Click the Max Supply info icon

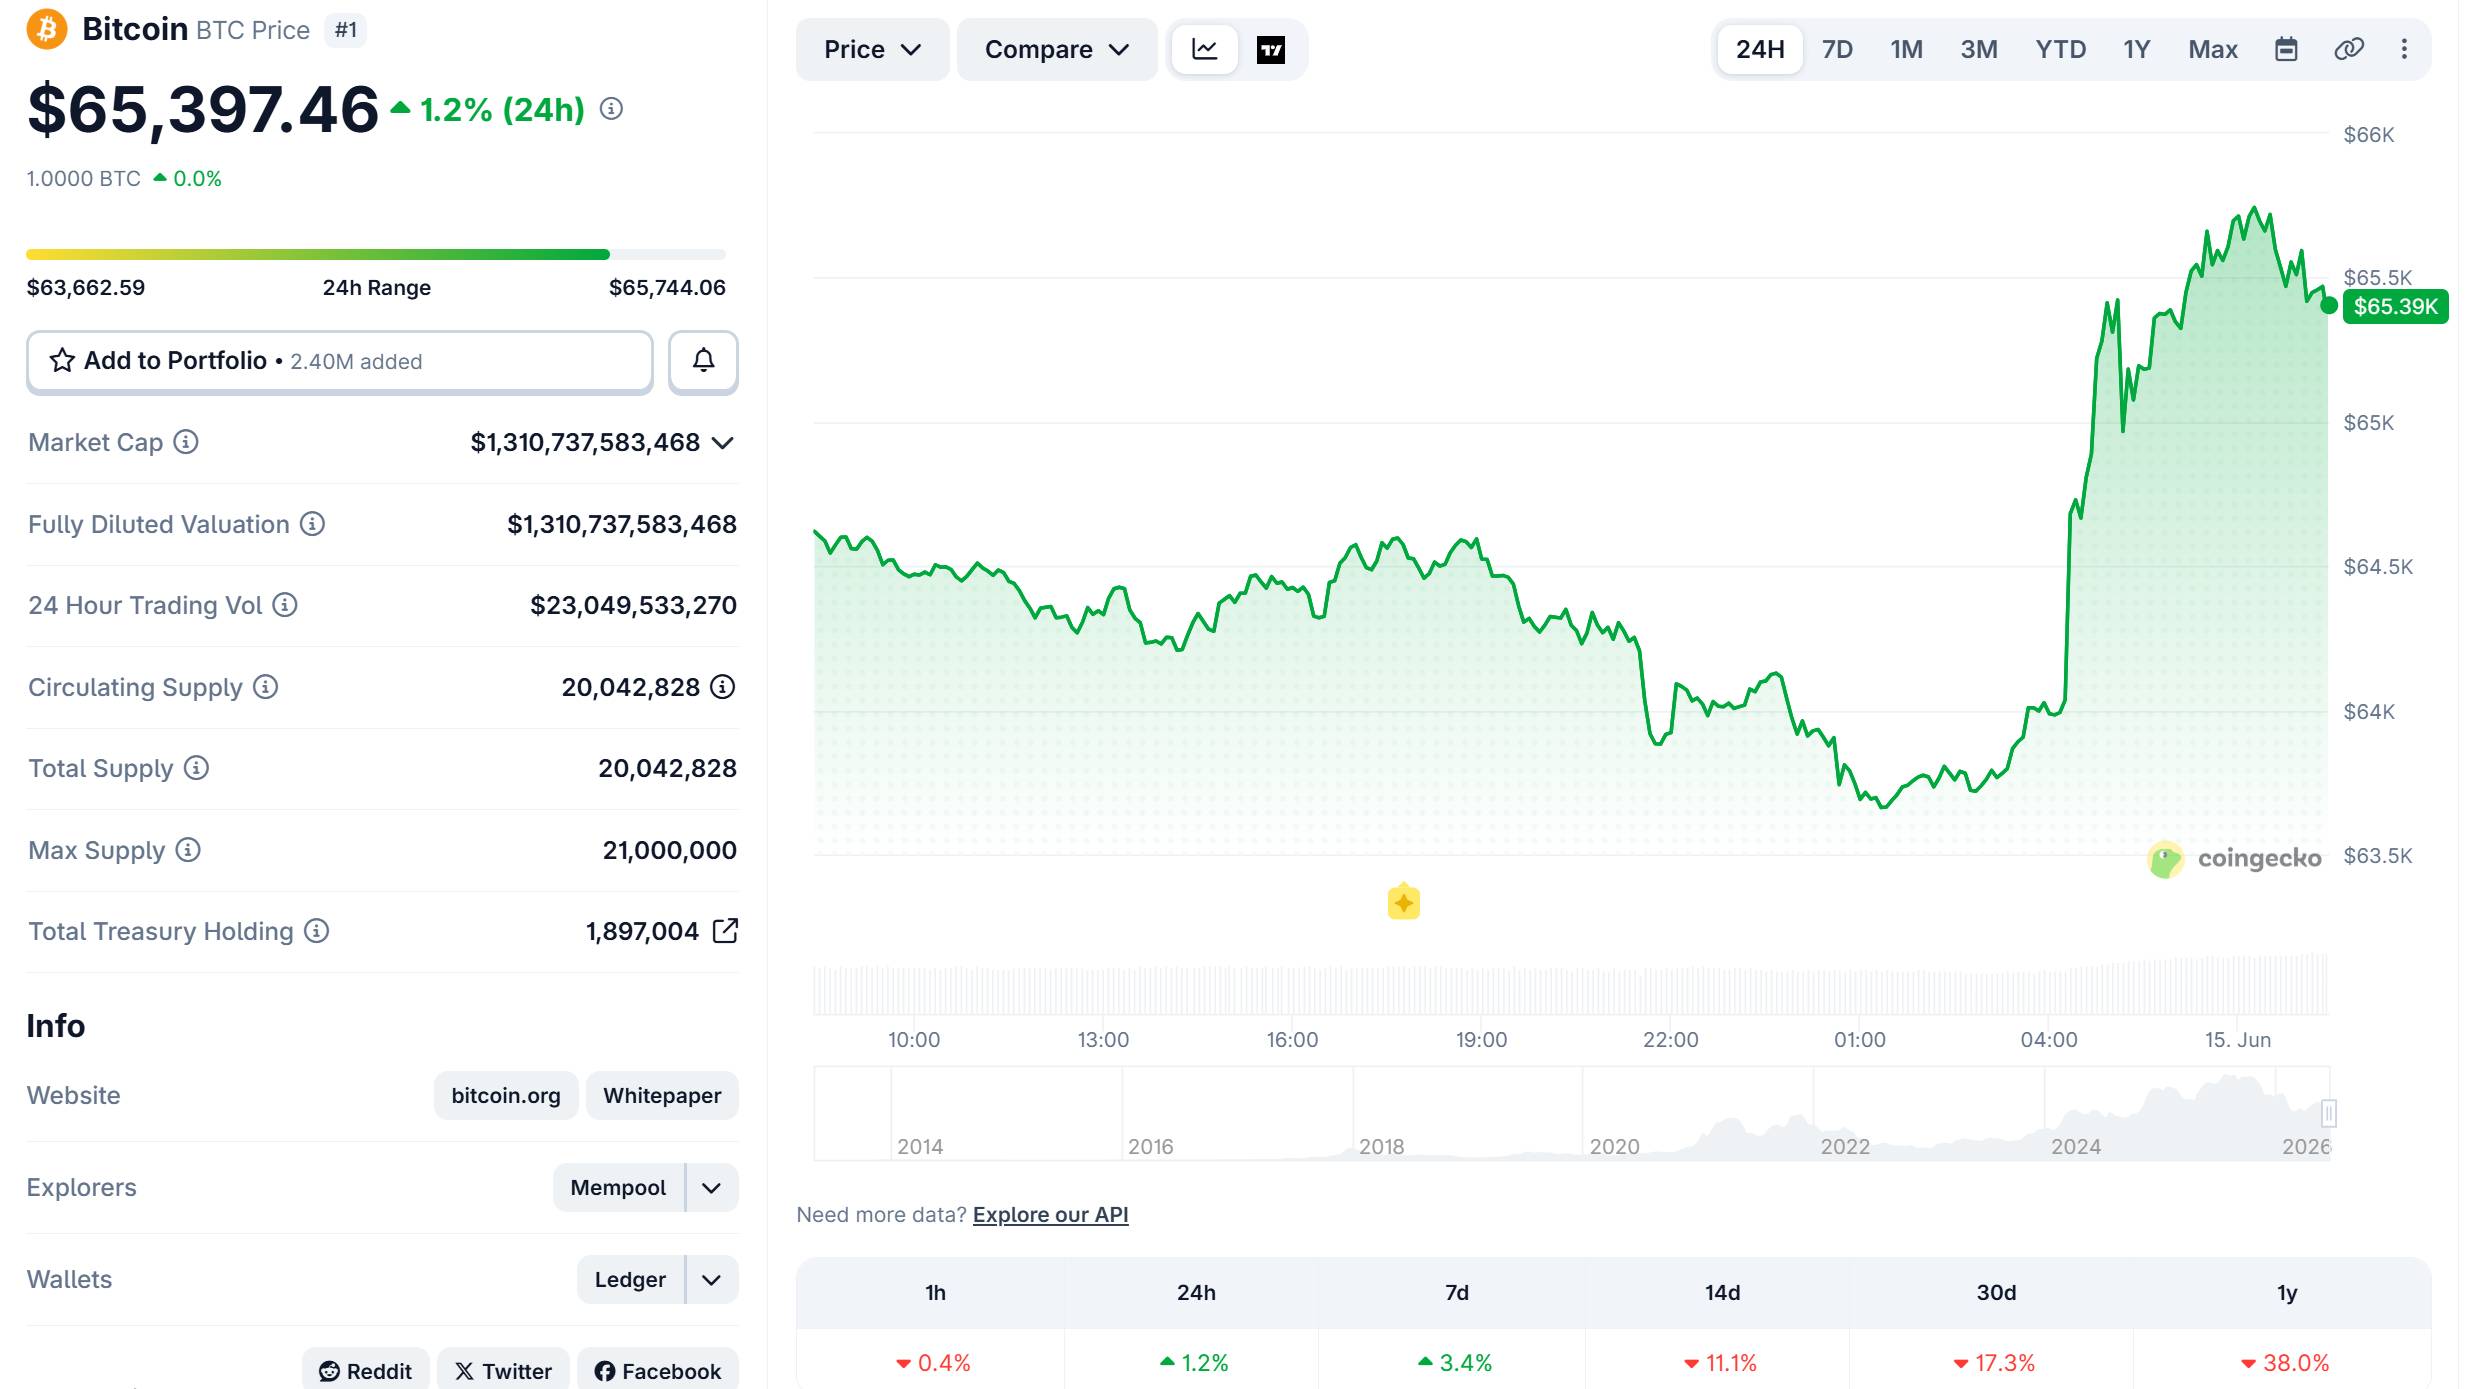[188, 850]
